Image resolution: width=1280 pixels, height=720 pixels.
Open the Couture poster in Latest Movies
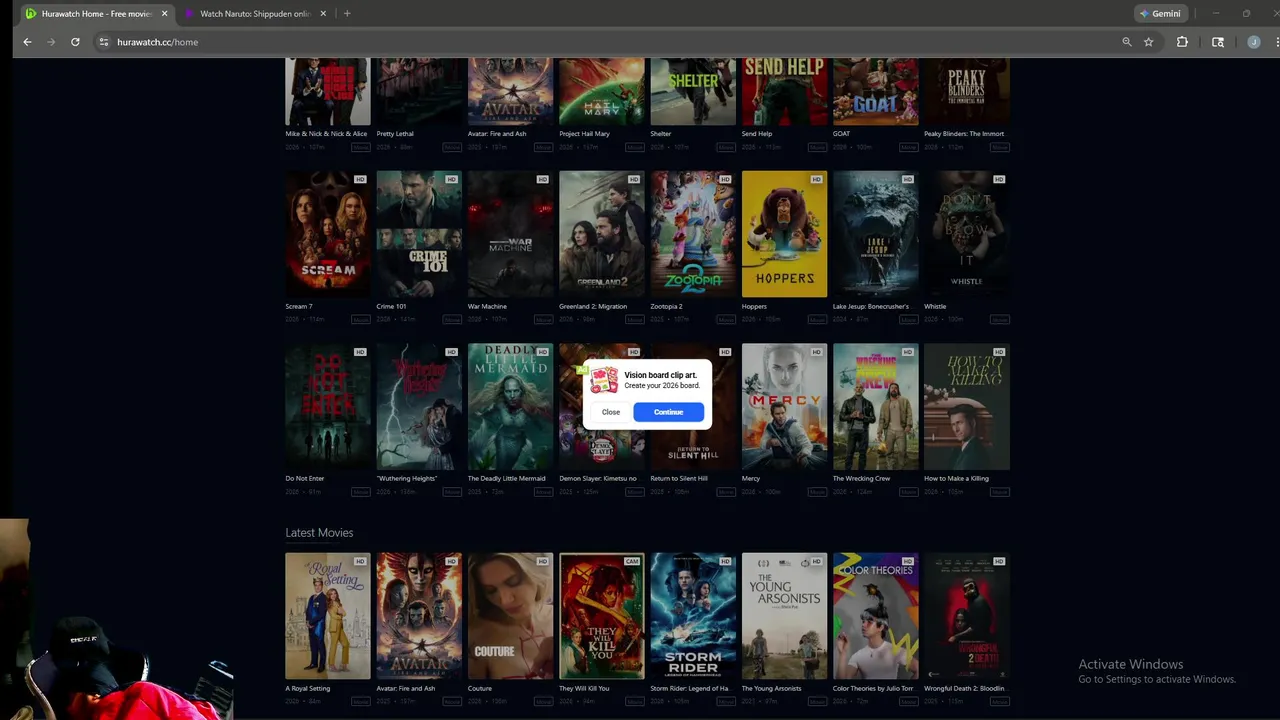point(510,616)
